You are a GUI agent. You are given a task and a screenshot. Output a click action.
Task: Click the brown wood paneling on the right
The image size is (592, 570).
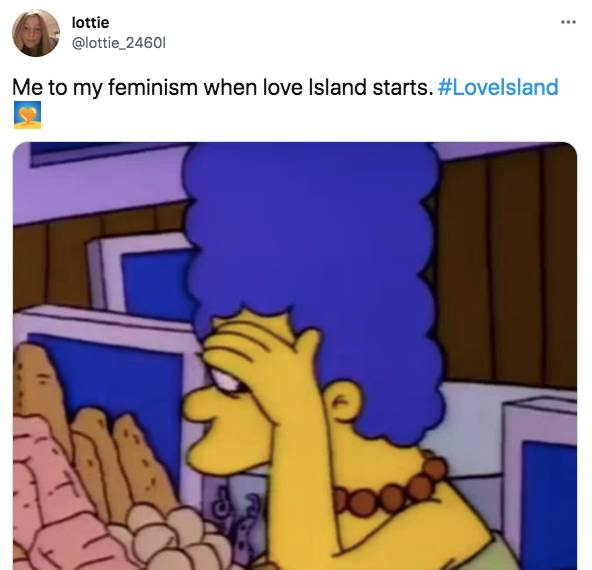coord(506,264)
